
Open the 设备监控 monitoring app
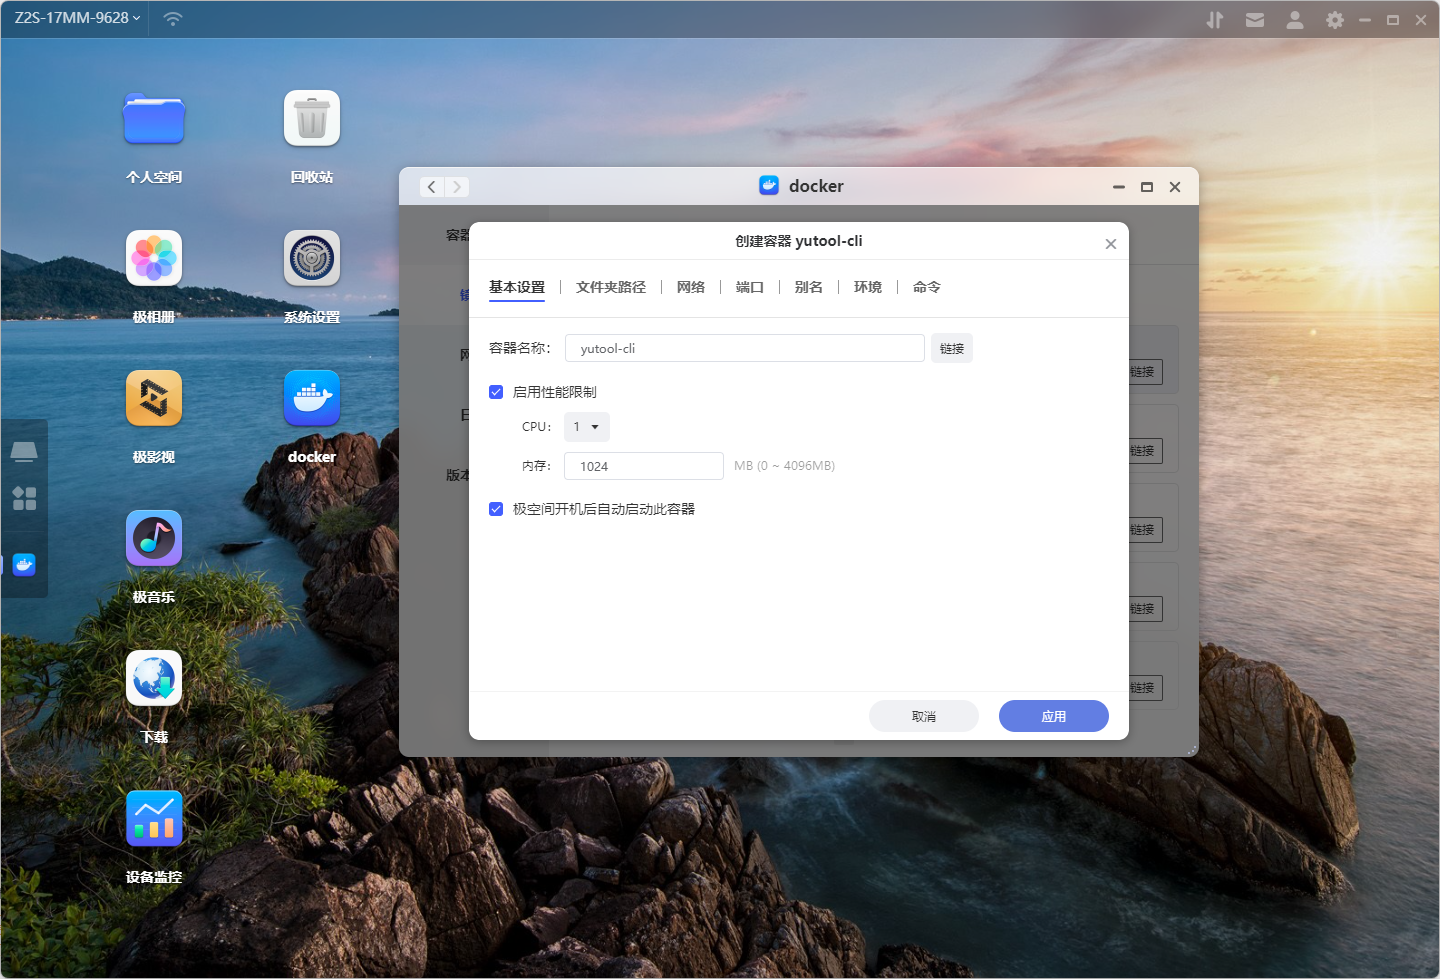(154, 819)
